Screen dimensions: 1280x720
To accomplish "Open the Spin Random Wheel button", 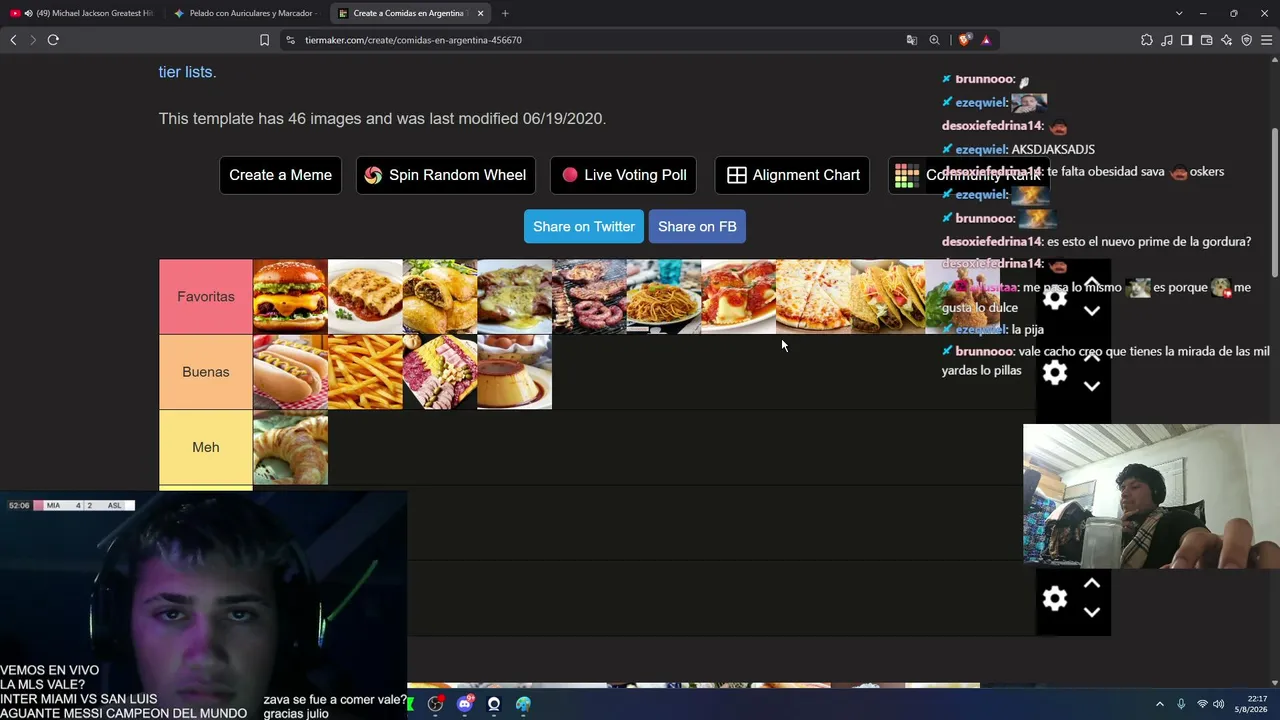I will pos(445,175).
